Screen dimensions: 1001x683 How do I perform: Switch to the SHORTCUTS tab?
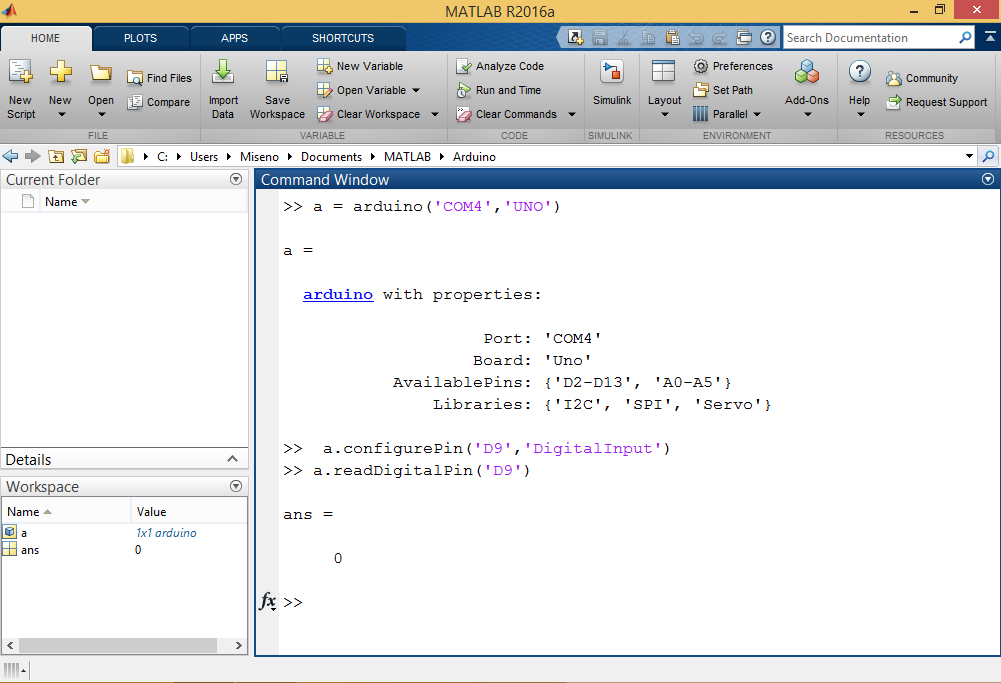pos(343,38)
